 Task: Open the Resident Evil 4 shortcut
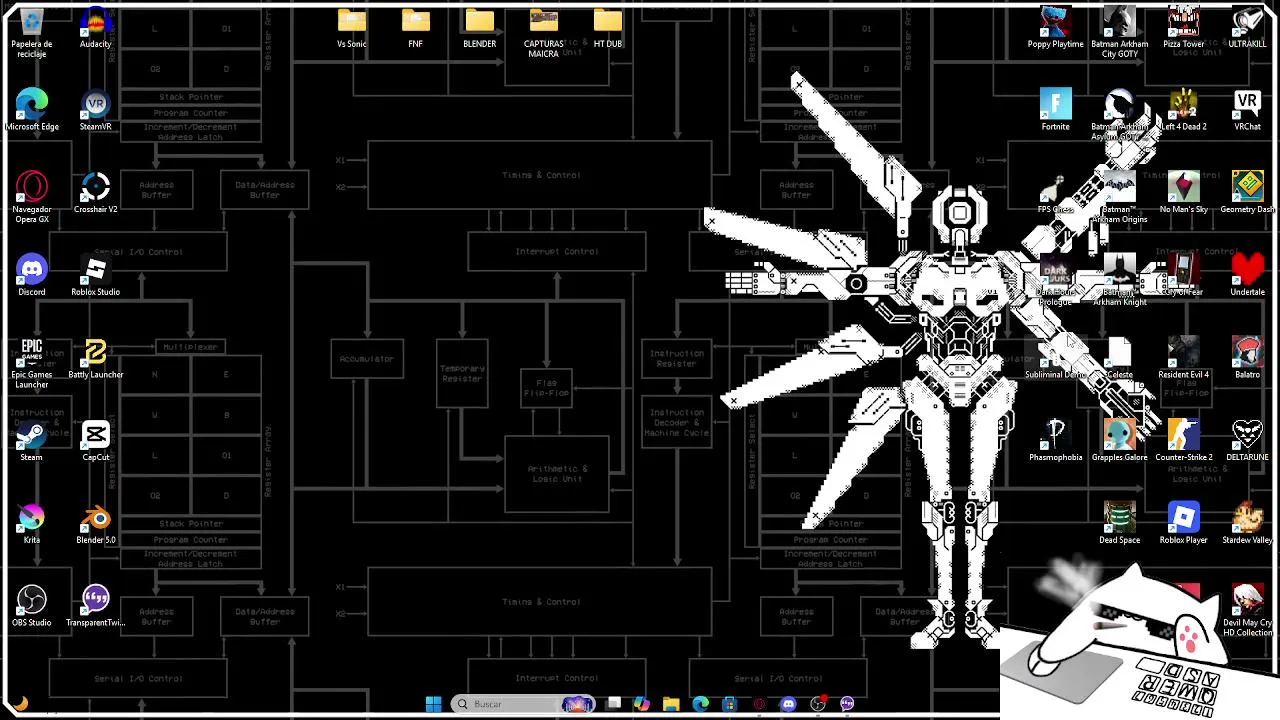click(x=1184, y=358)
